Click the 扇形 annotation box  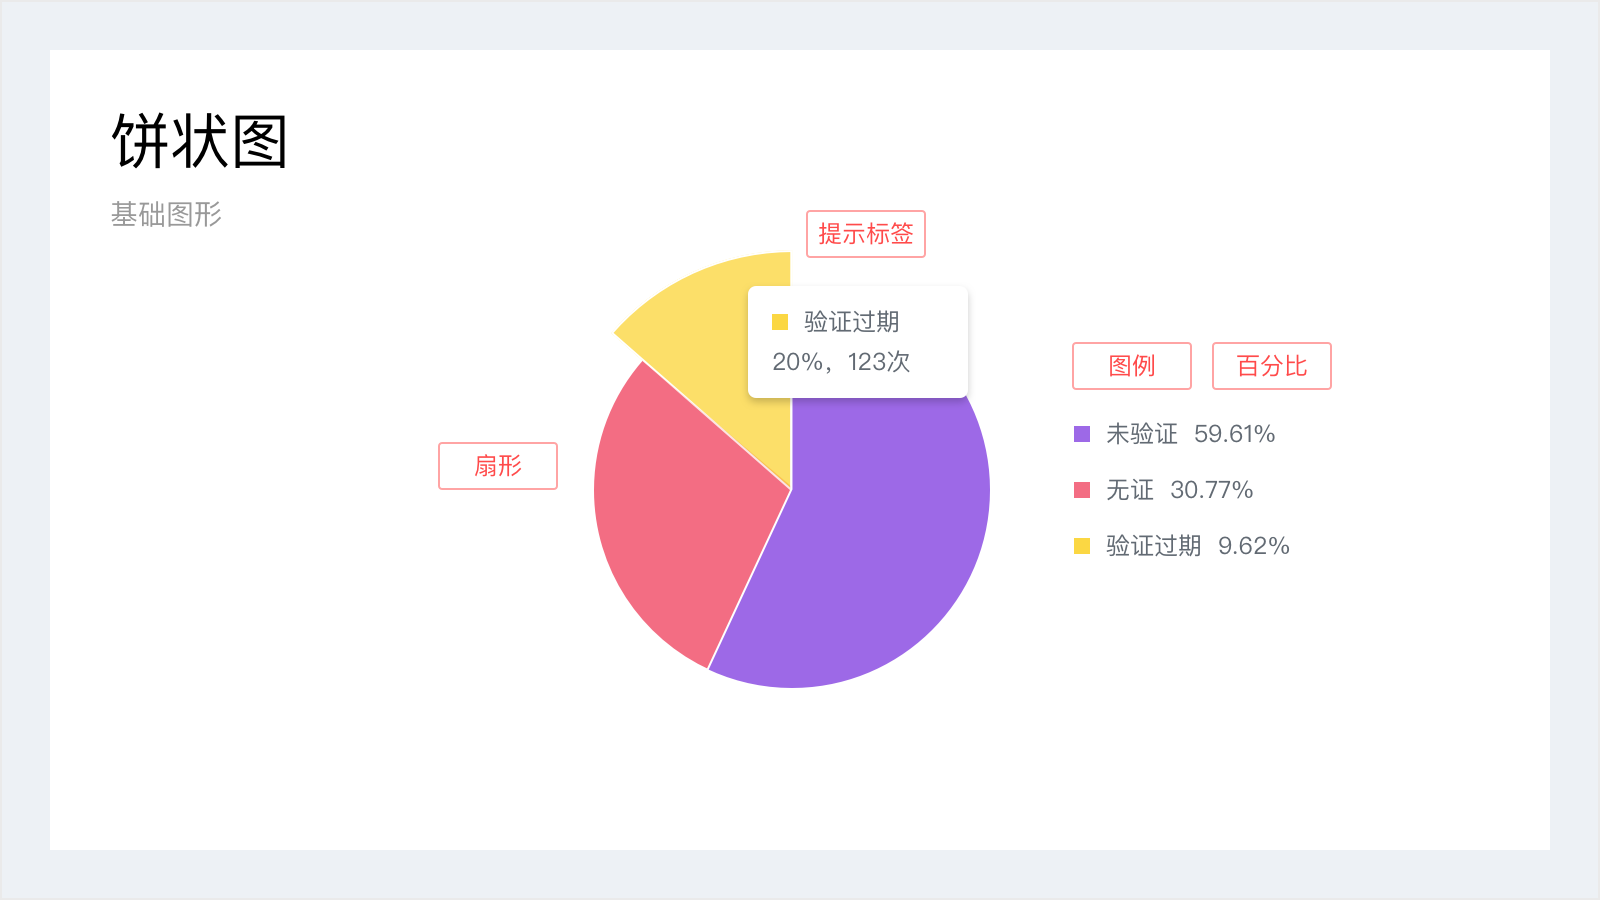point(498,466)
